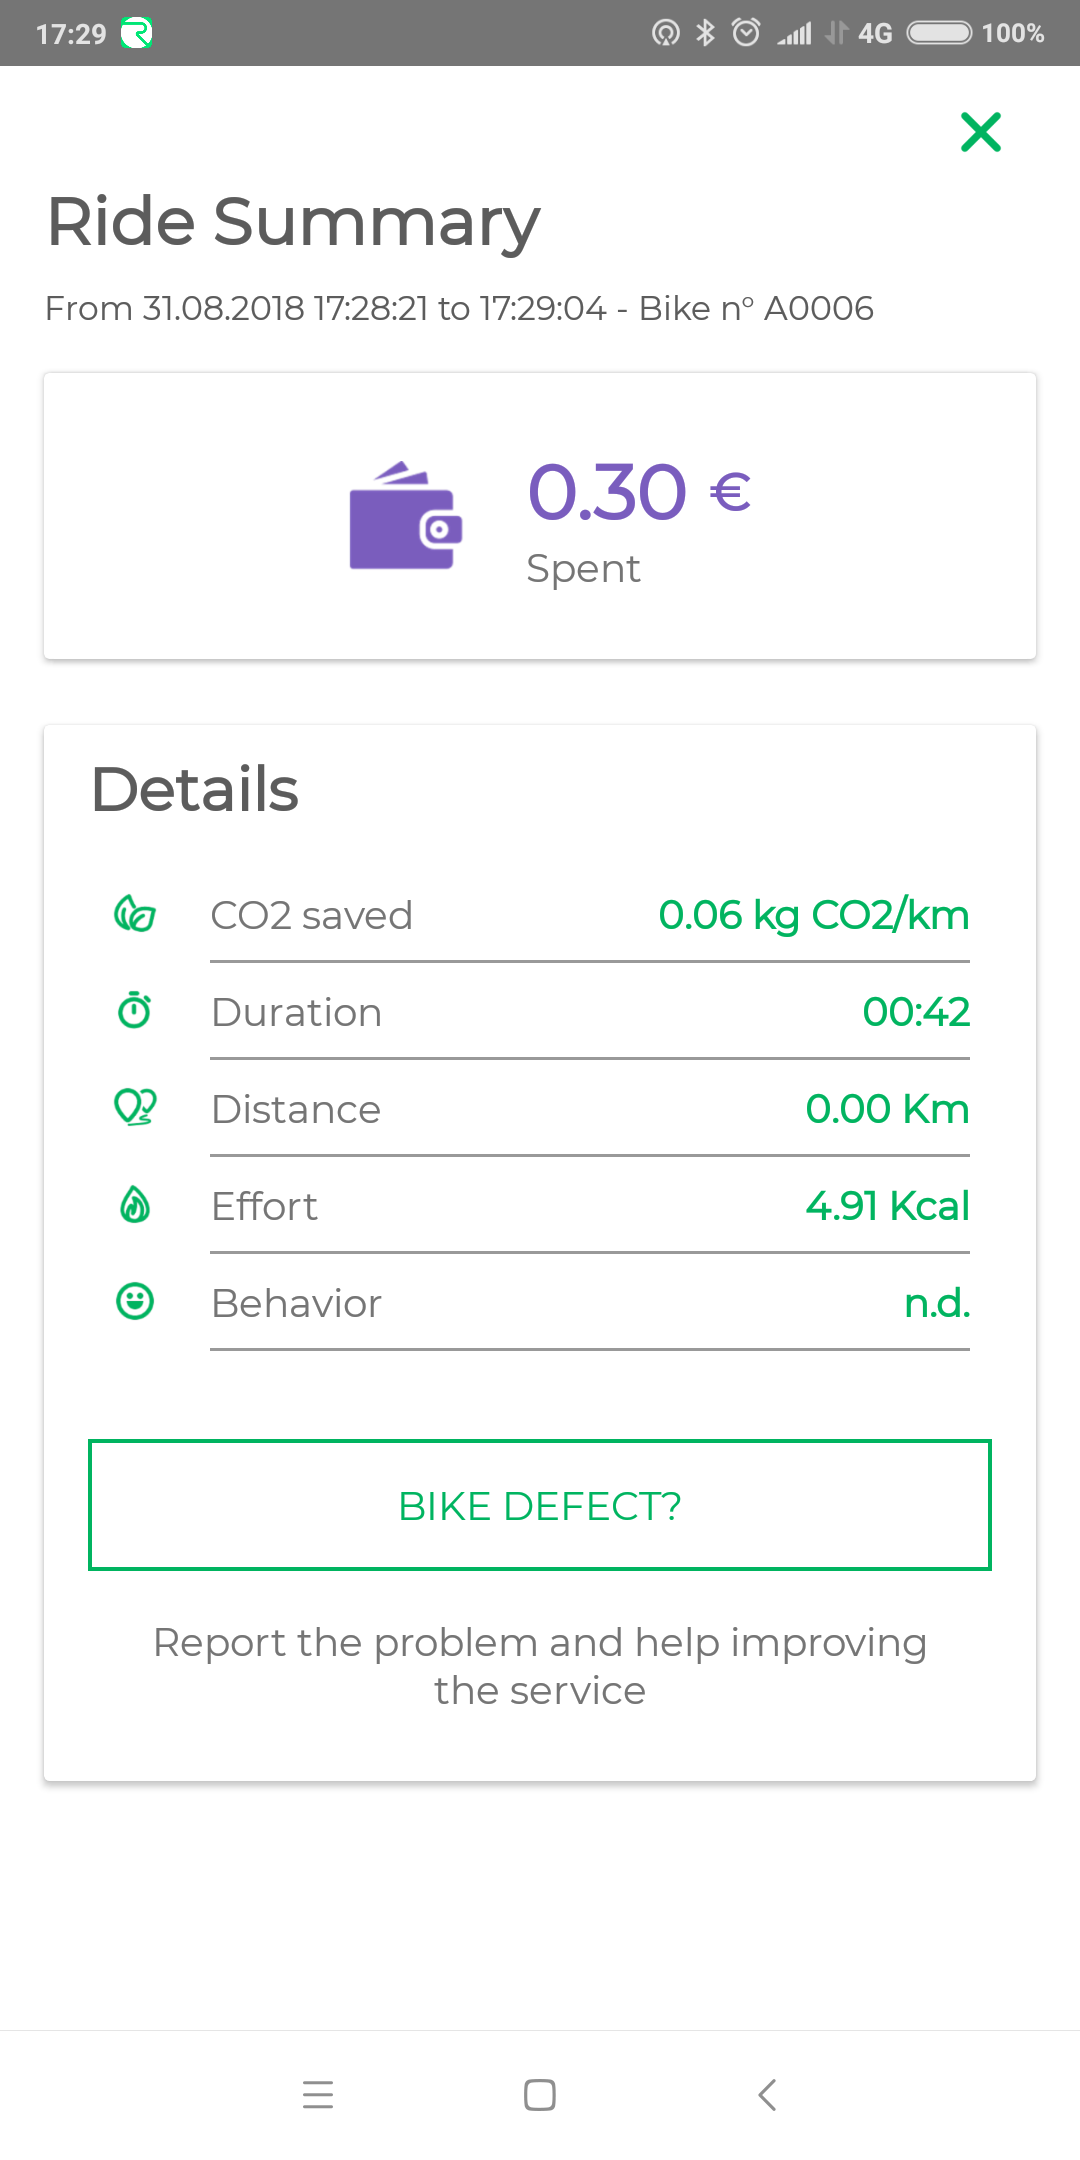Tap the Behavior smiley icon
Viewport: 1080px width, 2160px height.
coord(135,1302)
